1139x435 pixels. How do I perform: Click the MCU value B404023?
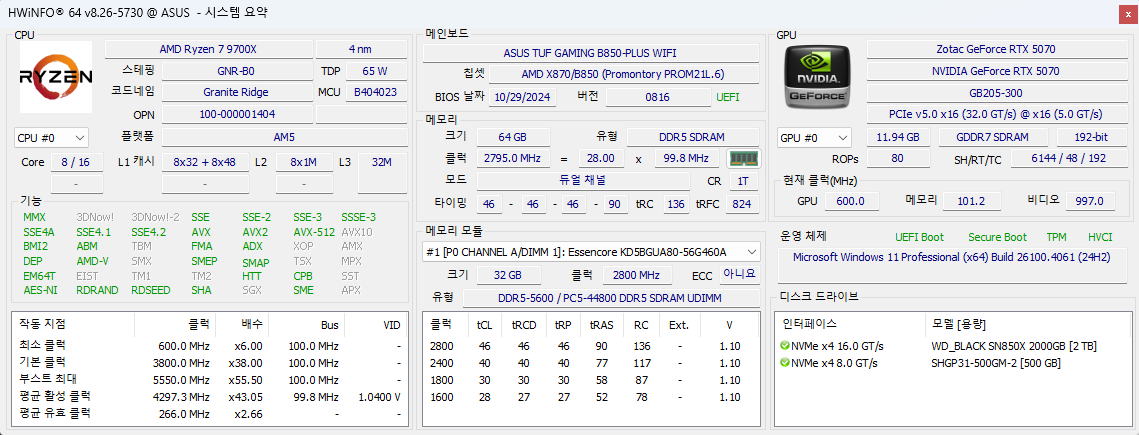pos(376,92)
